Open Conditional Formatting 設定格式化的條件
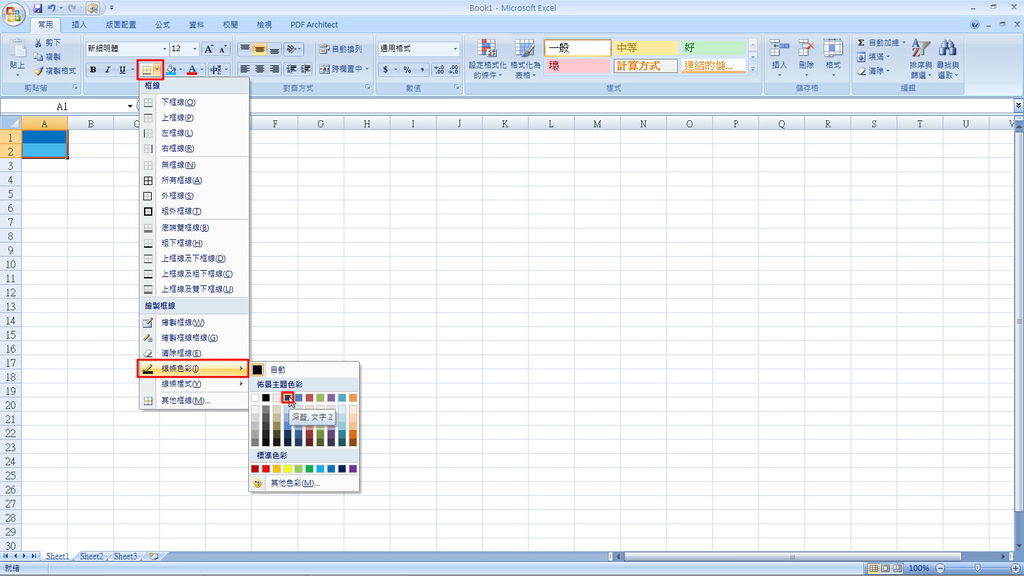 point(487,59)
